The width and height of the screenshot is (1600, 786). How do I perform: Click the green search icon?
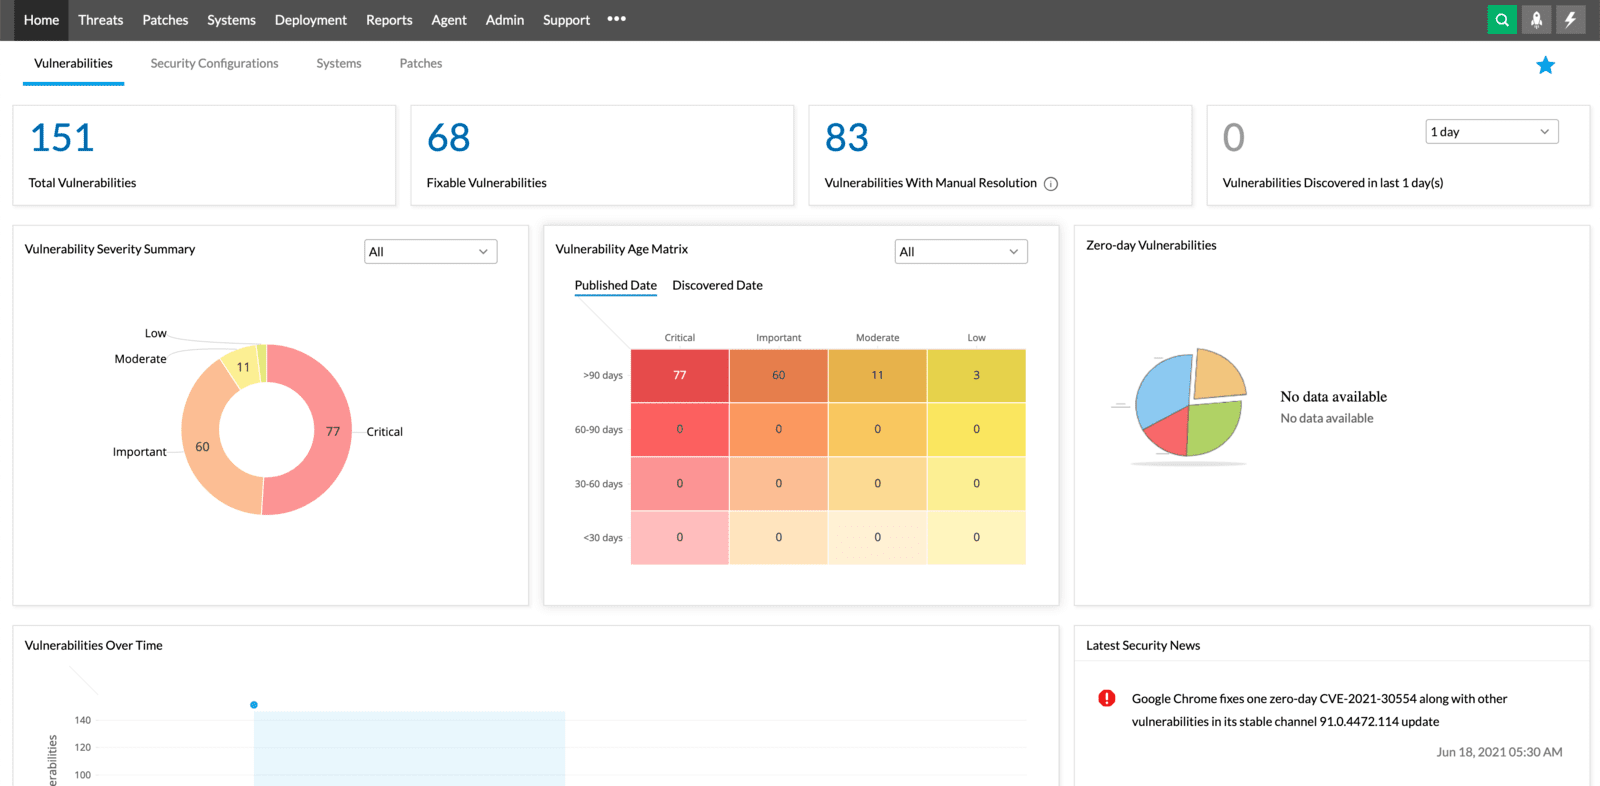1502,20
